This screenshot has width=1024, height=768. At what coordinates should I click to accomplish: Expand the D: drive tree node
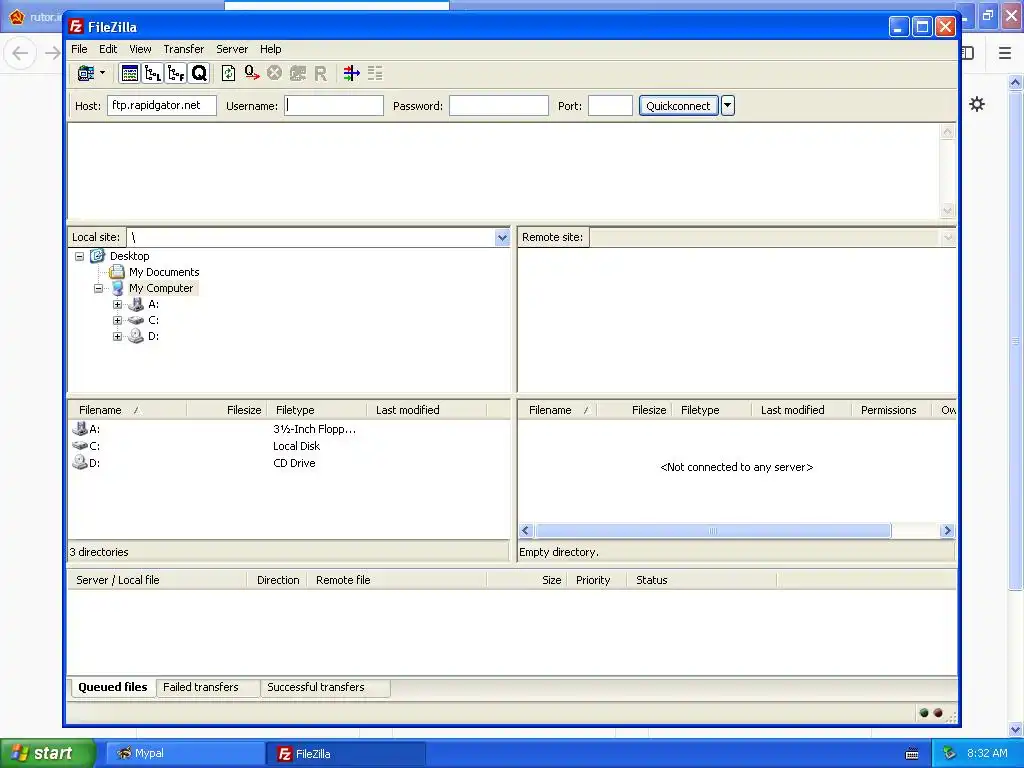coord(118,336)
